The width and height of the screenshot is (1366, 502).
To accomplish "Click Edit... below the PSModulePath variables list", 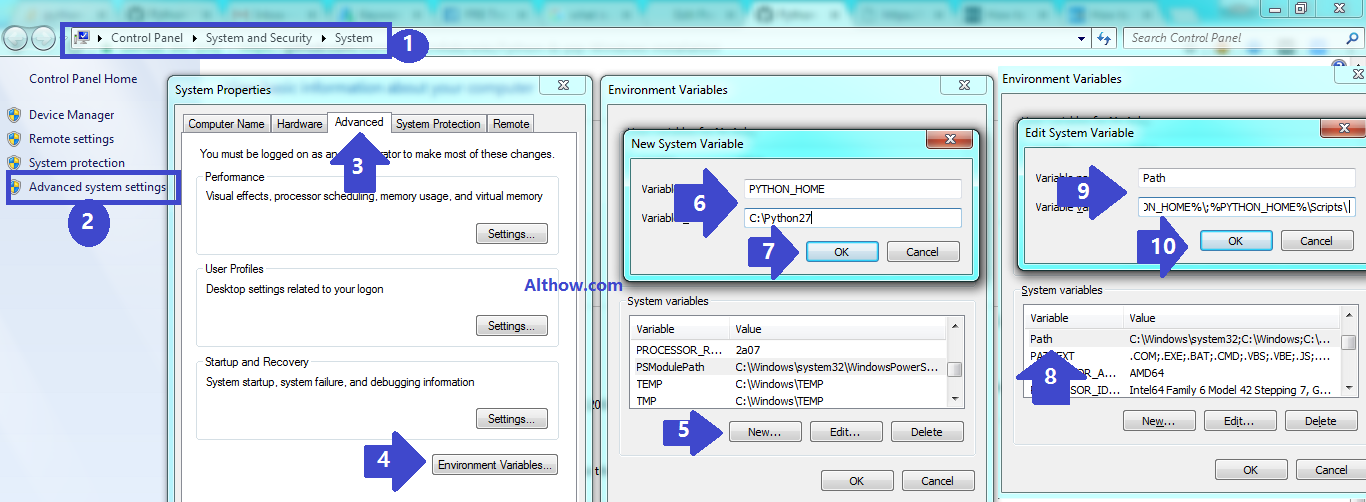I will [844, 432].
